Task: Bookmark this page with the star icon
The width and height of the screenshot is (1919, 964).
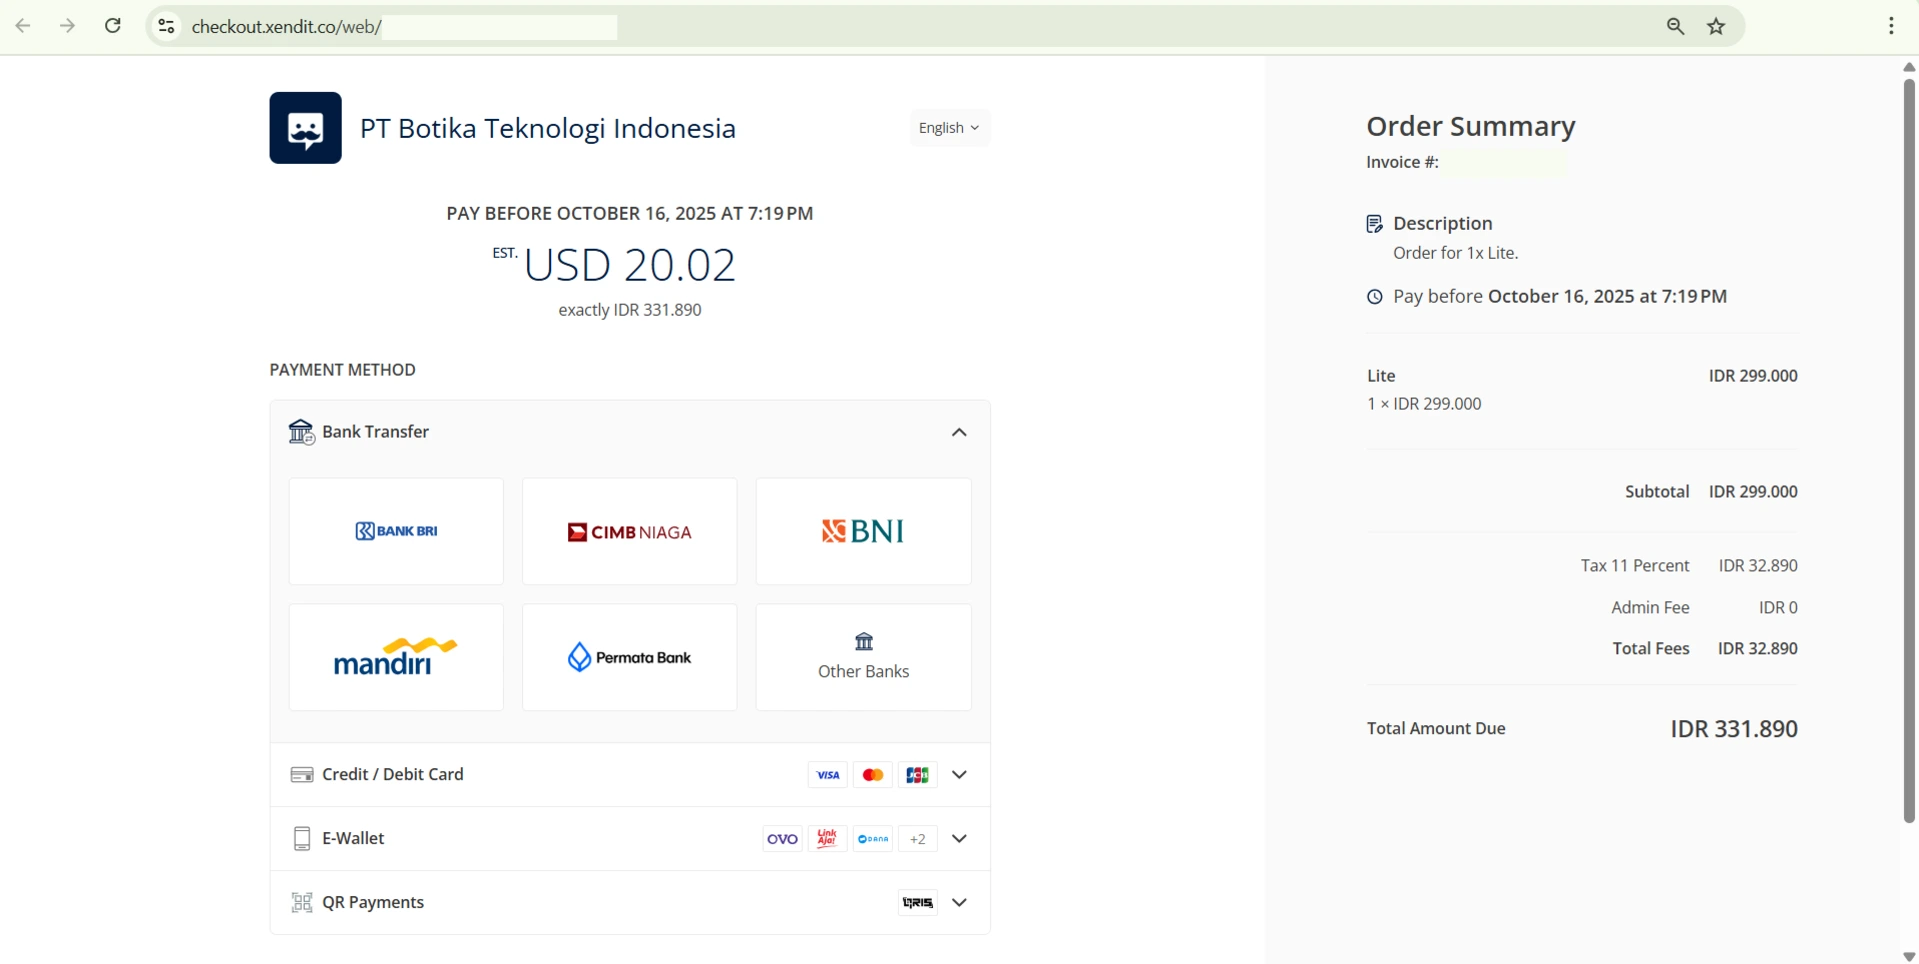Action: click(1717, 27)
